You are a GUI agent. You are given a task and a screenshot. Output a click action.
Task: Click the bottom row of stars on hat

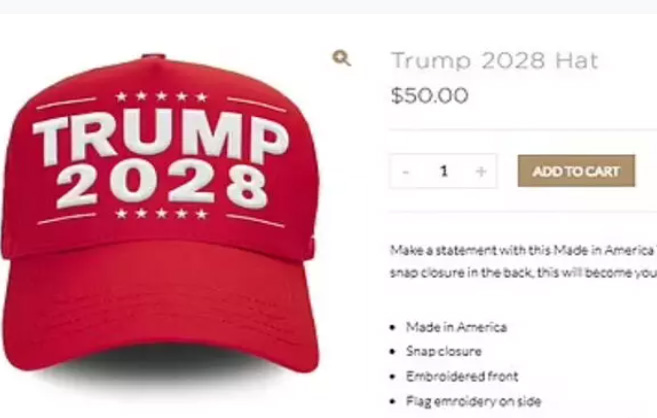point(161,214)
